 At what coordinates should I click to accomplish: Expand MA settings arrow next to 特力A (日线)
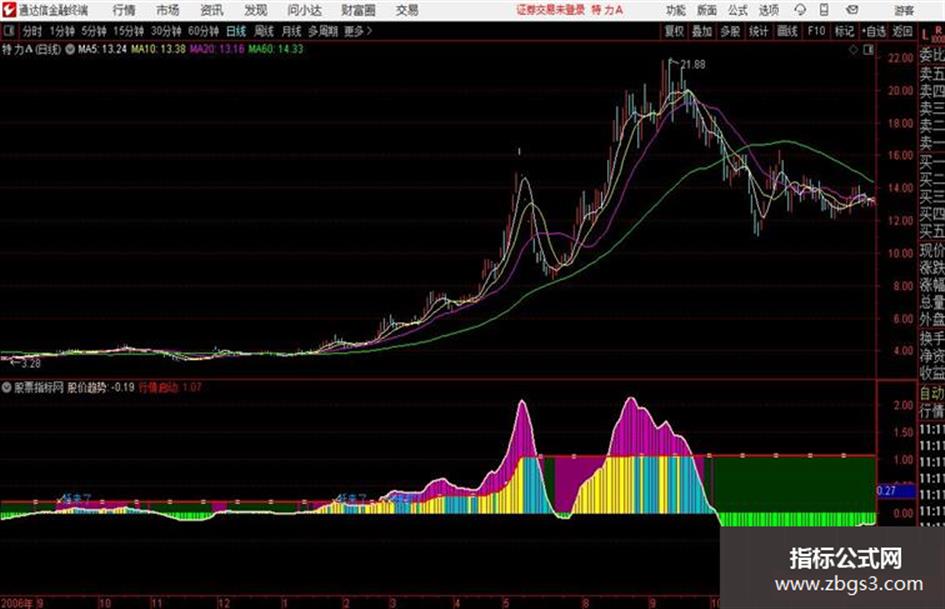point(70,49)
